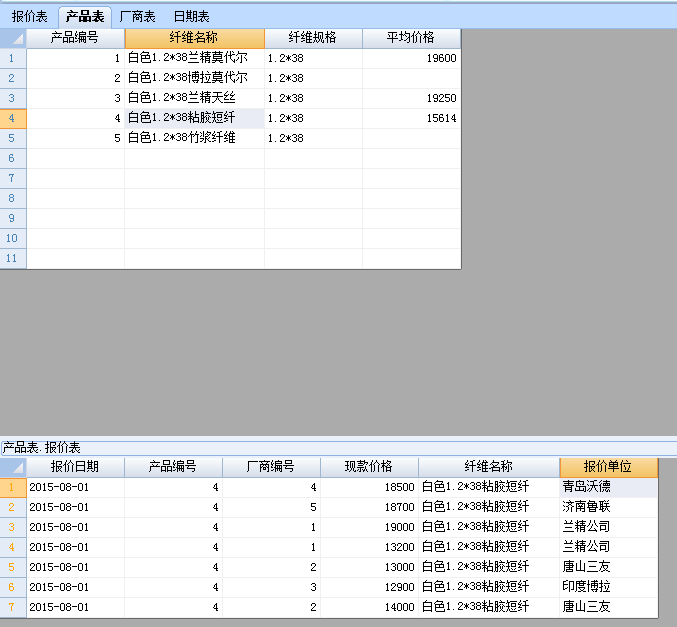Select the cell 白色1.2*38博拉莫代尔
Screen dimensions: 677x627
[194, 78]
